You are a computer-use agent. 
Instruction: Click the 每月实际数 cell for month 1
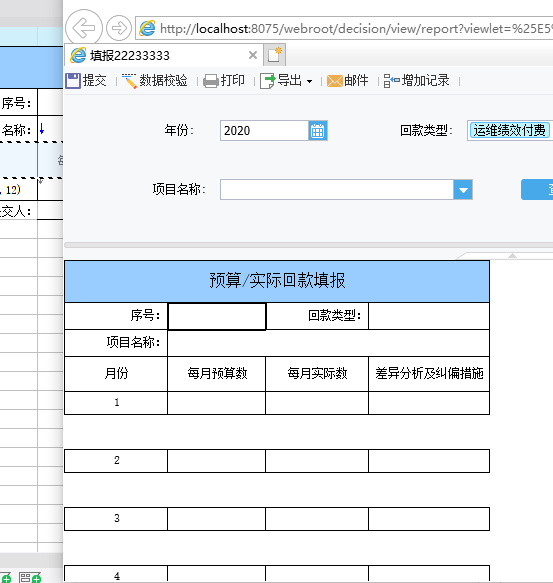(317, 403)
